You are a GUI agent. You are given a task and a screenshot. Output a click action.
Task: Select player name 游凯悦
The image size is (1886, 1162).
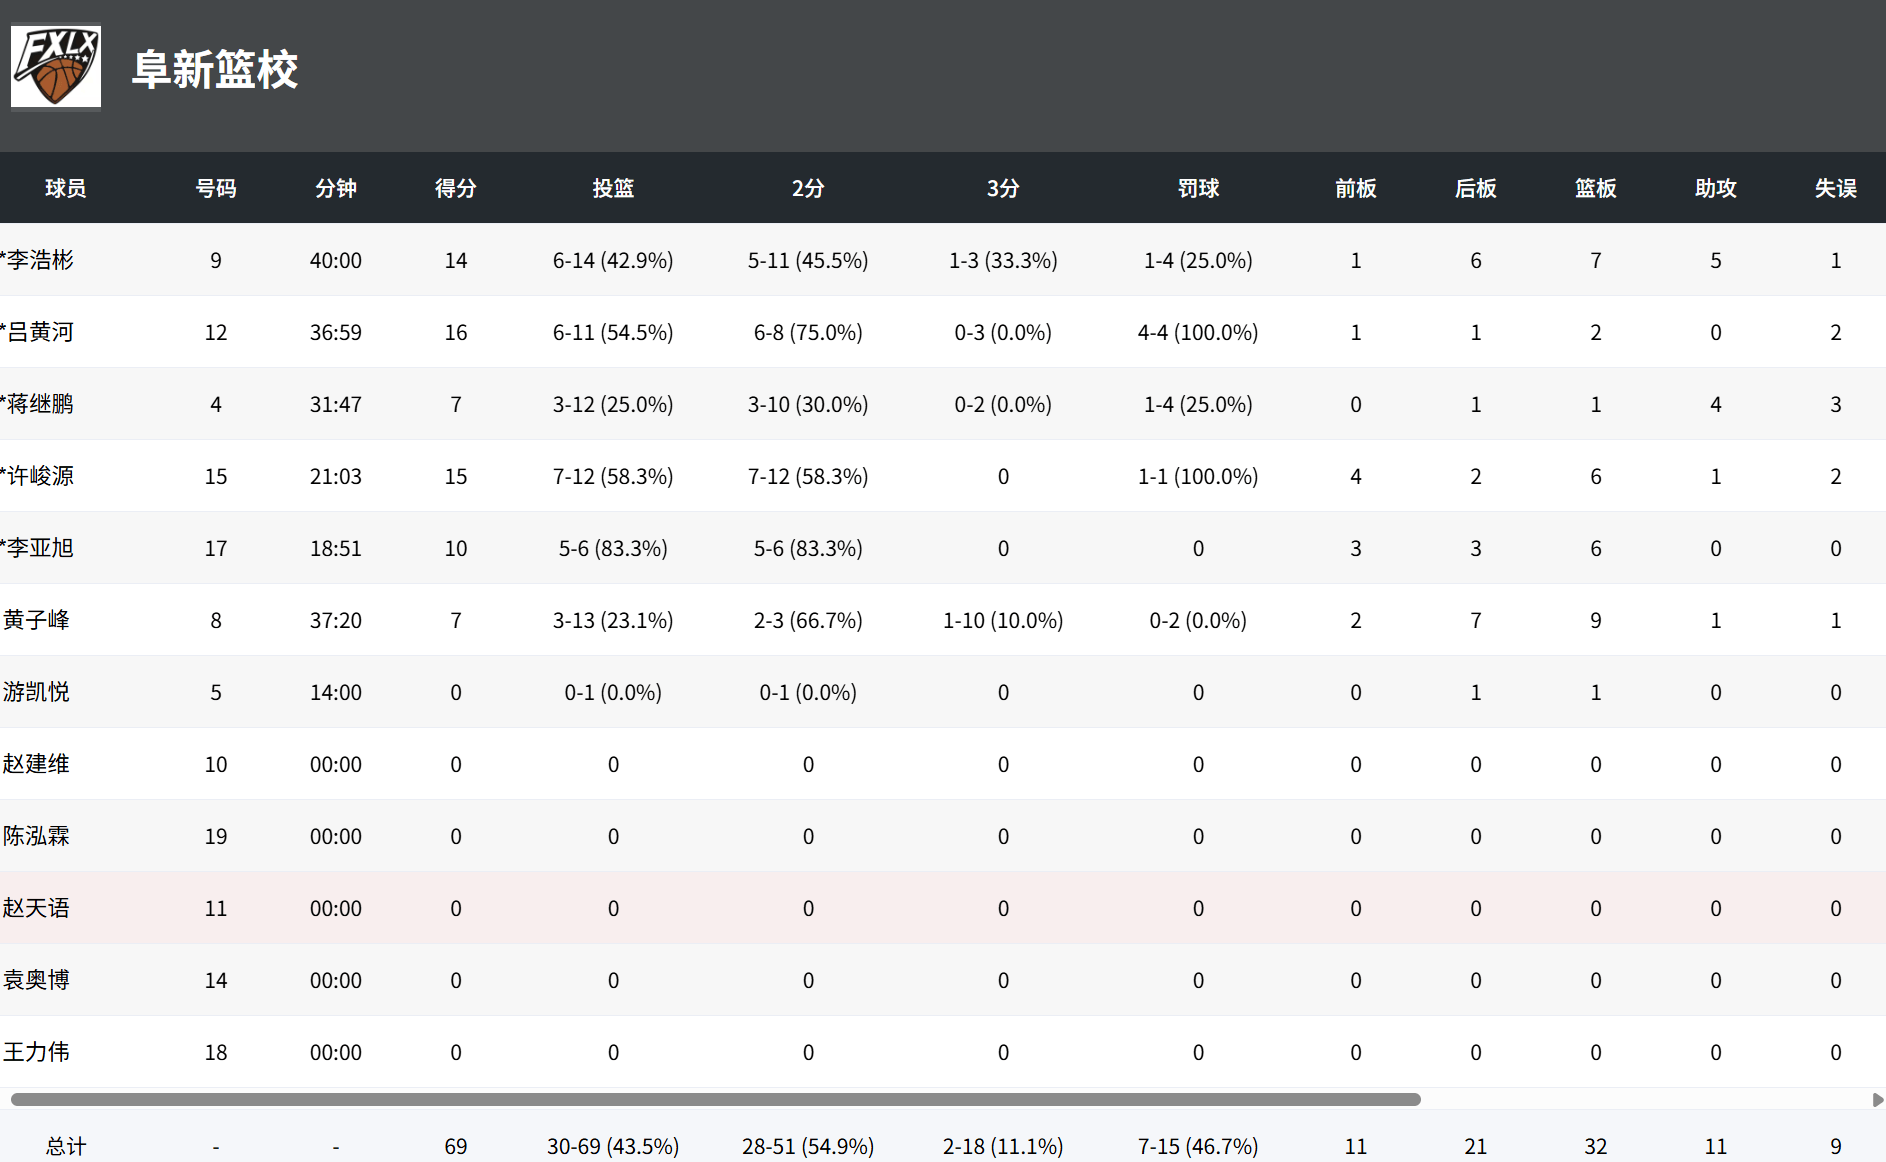pos(36,692)
